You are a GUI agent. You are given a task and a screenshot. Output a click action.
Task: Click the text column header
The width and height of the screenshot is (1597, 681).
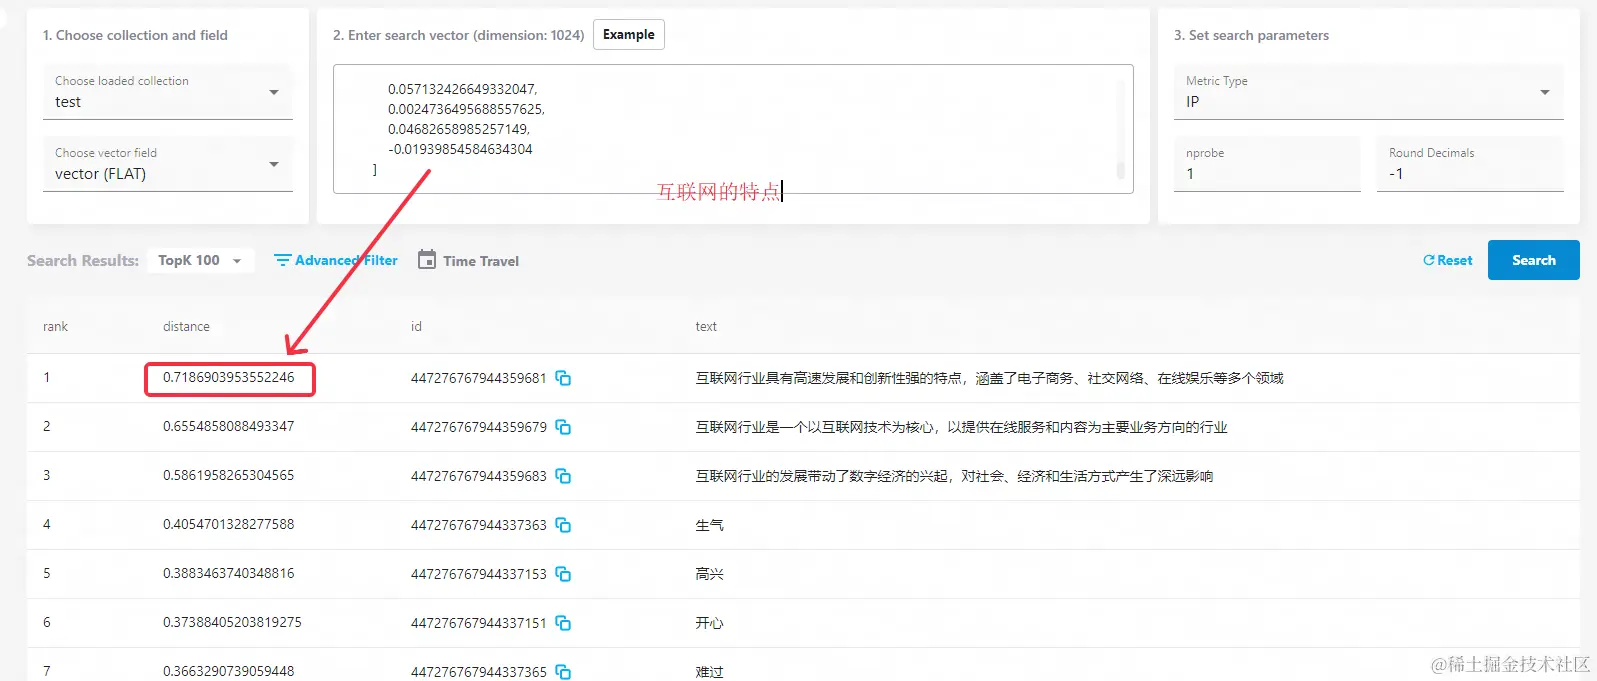(x=706, y=327)
